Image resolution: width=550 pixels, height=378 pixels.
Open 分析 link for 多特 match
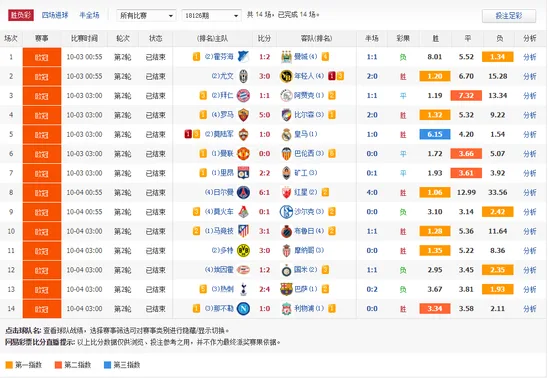[530, 250]
